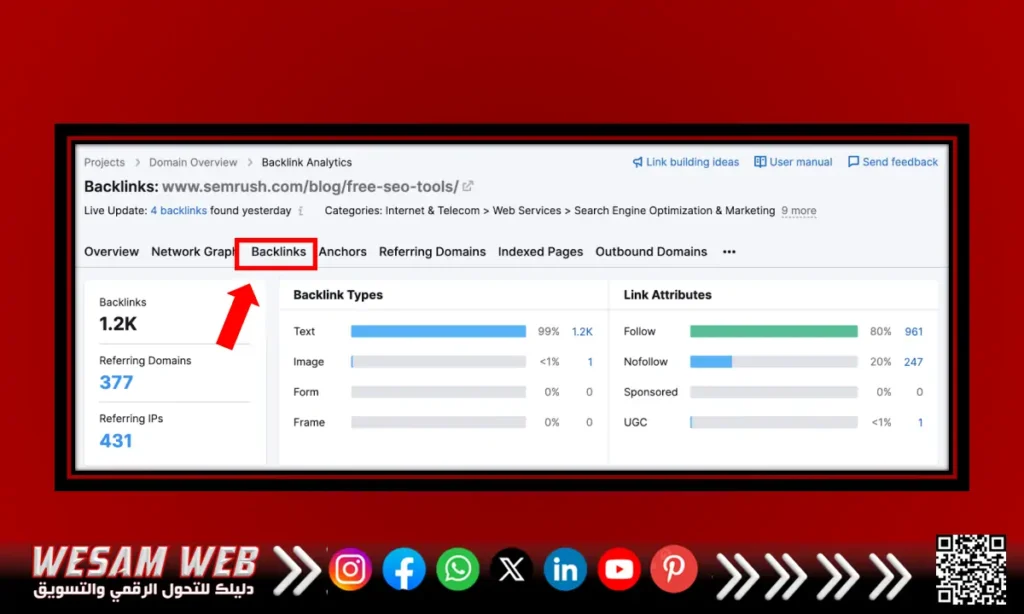Click Send feedback link
Viewport: 1024px width, 614px height.
[x=893, y=162]
